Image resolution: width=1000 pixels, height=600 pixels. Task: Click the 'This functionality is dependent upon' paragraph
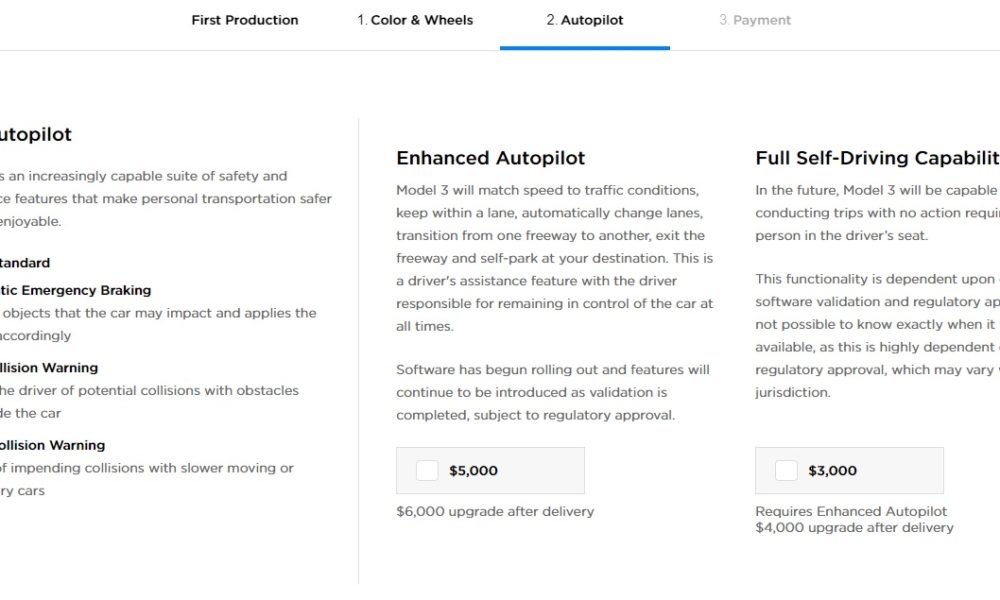pos(878,335)
